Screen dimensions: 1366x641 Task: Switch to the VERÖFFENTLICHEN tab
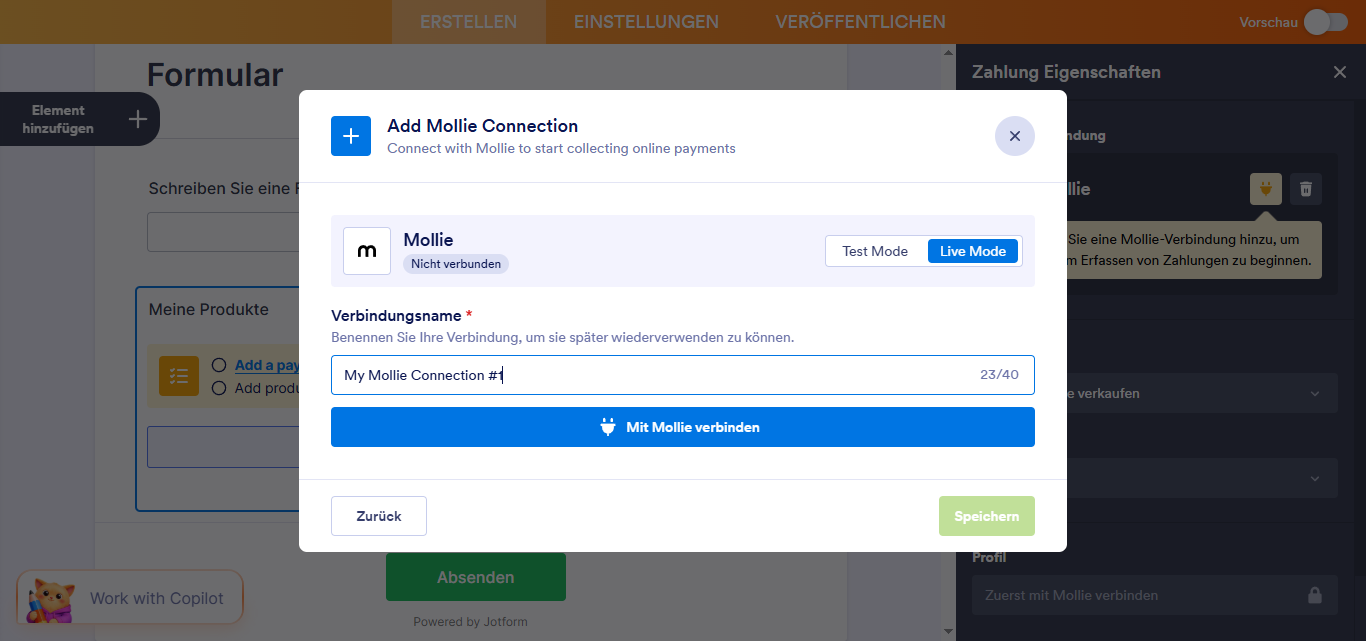[x=860, y=21]
